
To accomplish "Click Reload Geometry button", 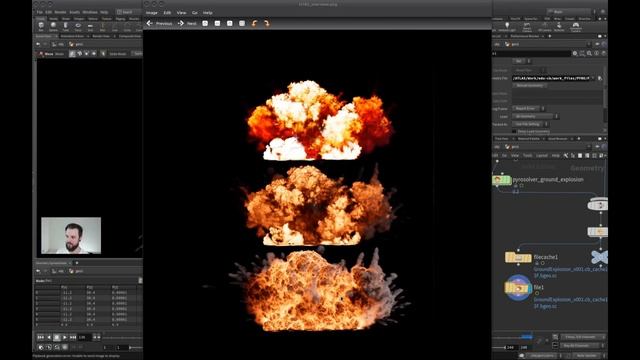I will 530,86.
